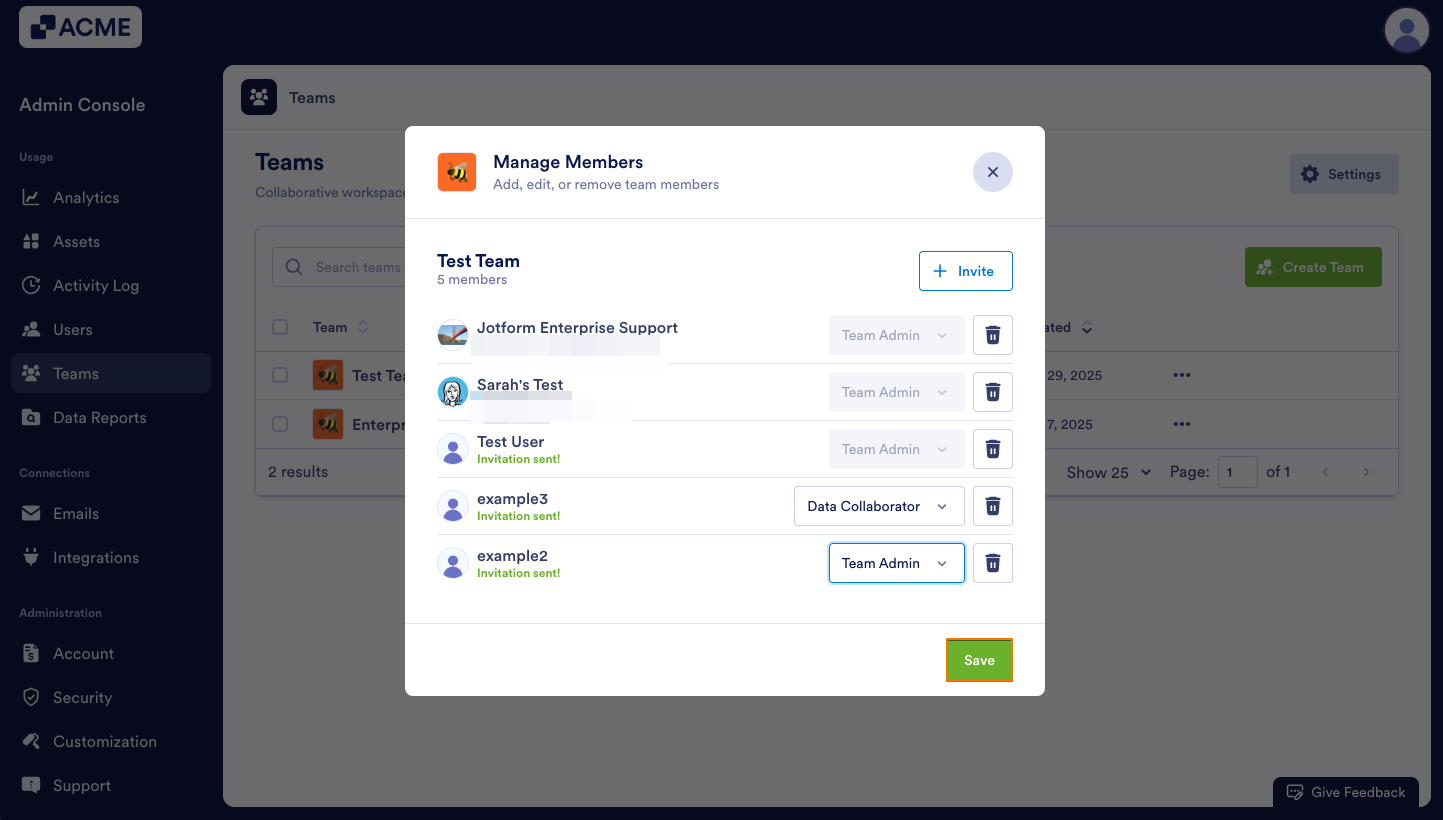Image resolution: width=1443 pixels, height=820 pixels.
Task: Toggle the select-all teams checkbox
Action: 280,327
